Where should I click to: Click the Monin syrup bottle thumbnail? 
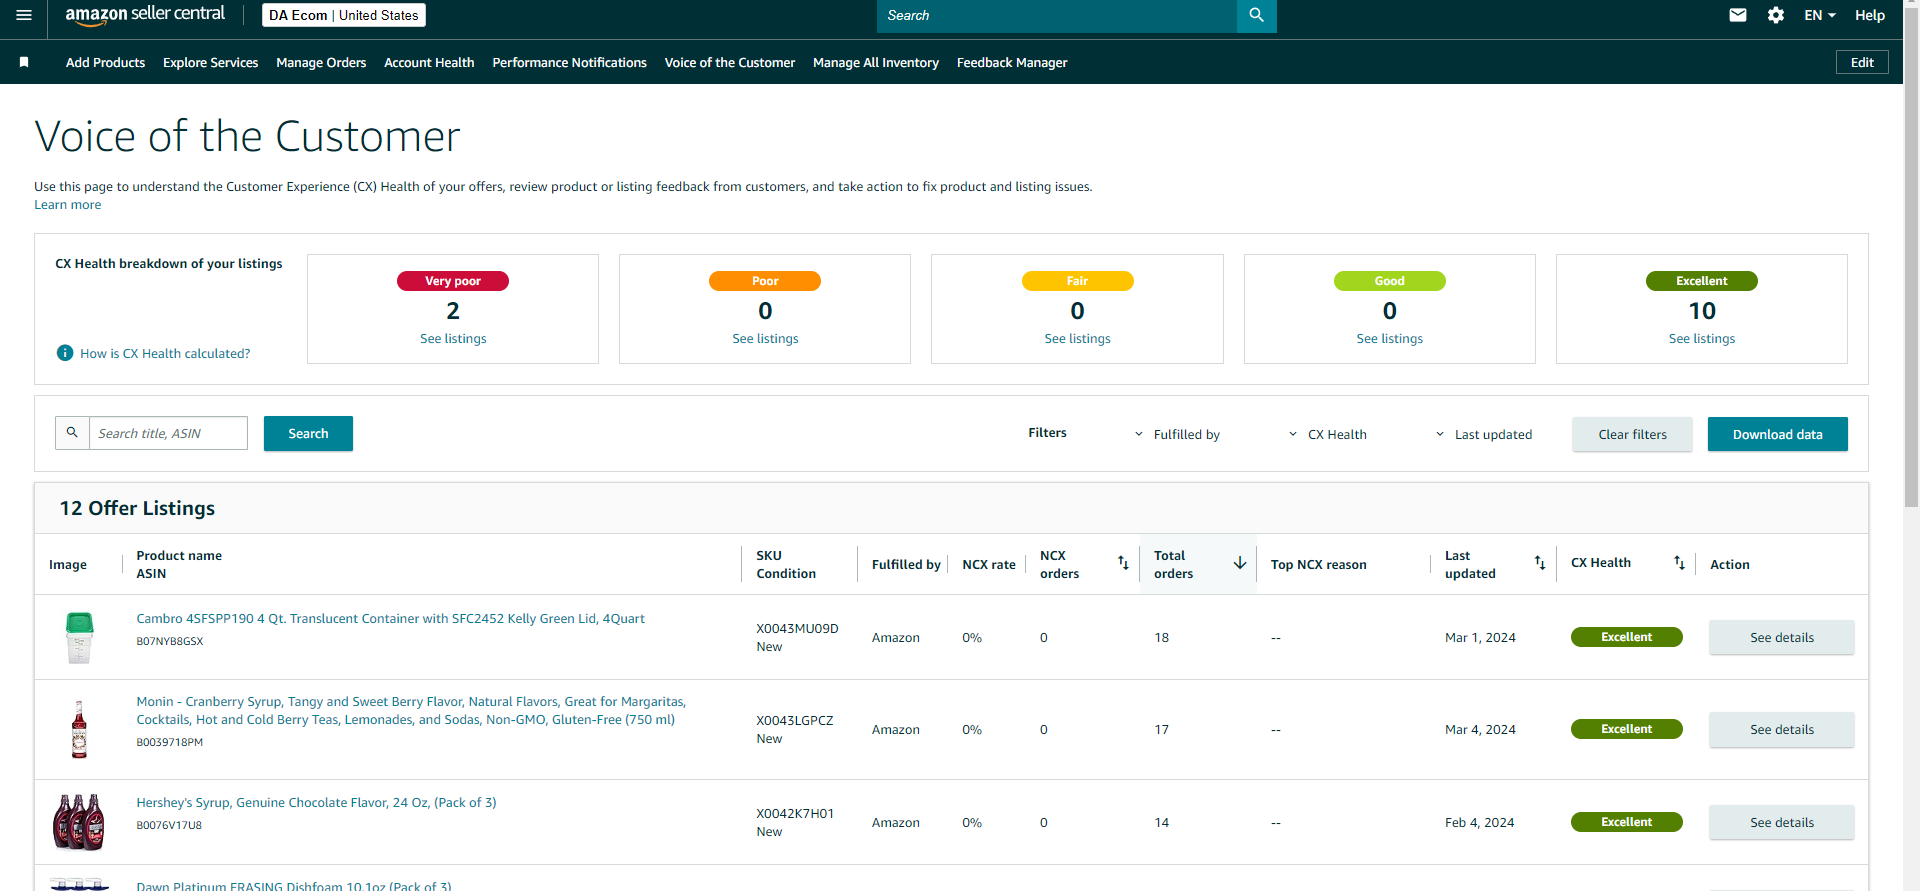point(79,729)
